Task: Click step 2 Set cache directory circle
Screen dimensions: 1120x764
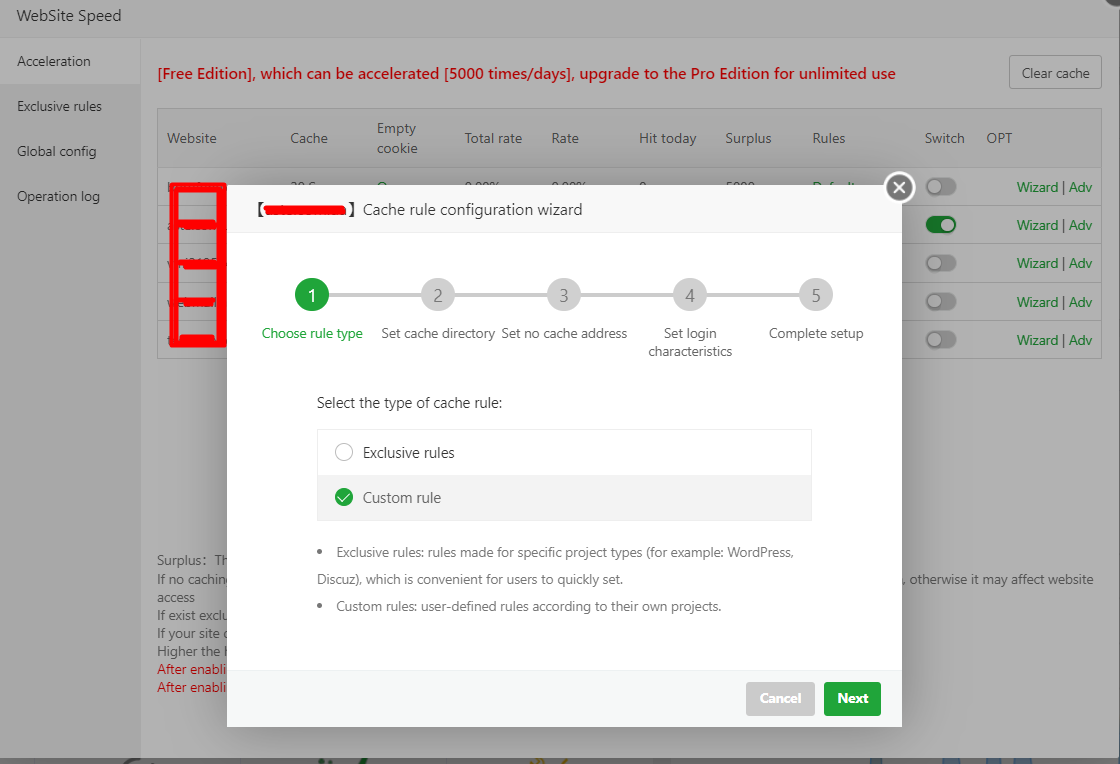Action: pos(438,295)
